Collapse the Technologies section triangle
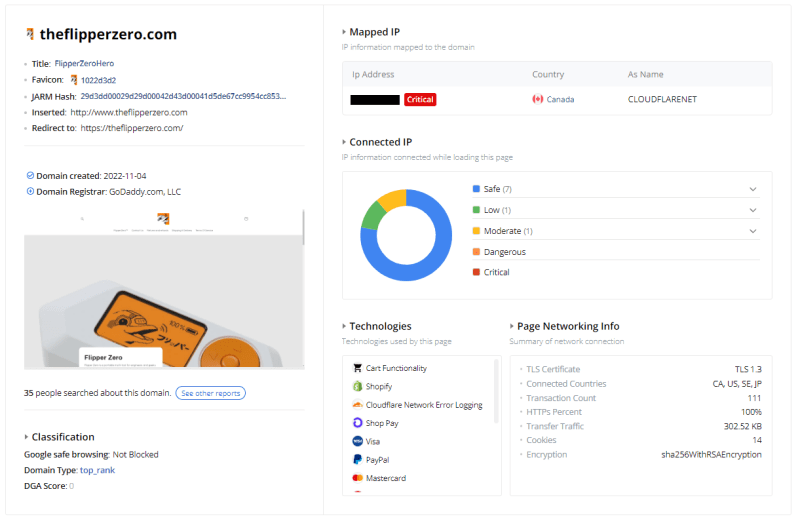800x523 pixels. coord(344,326)
